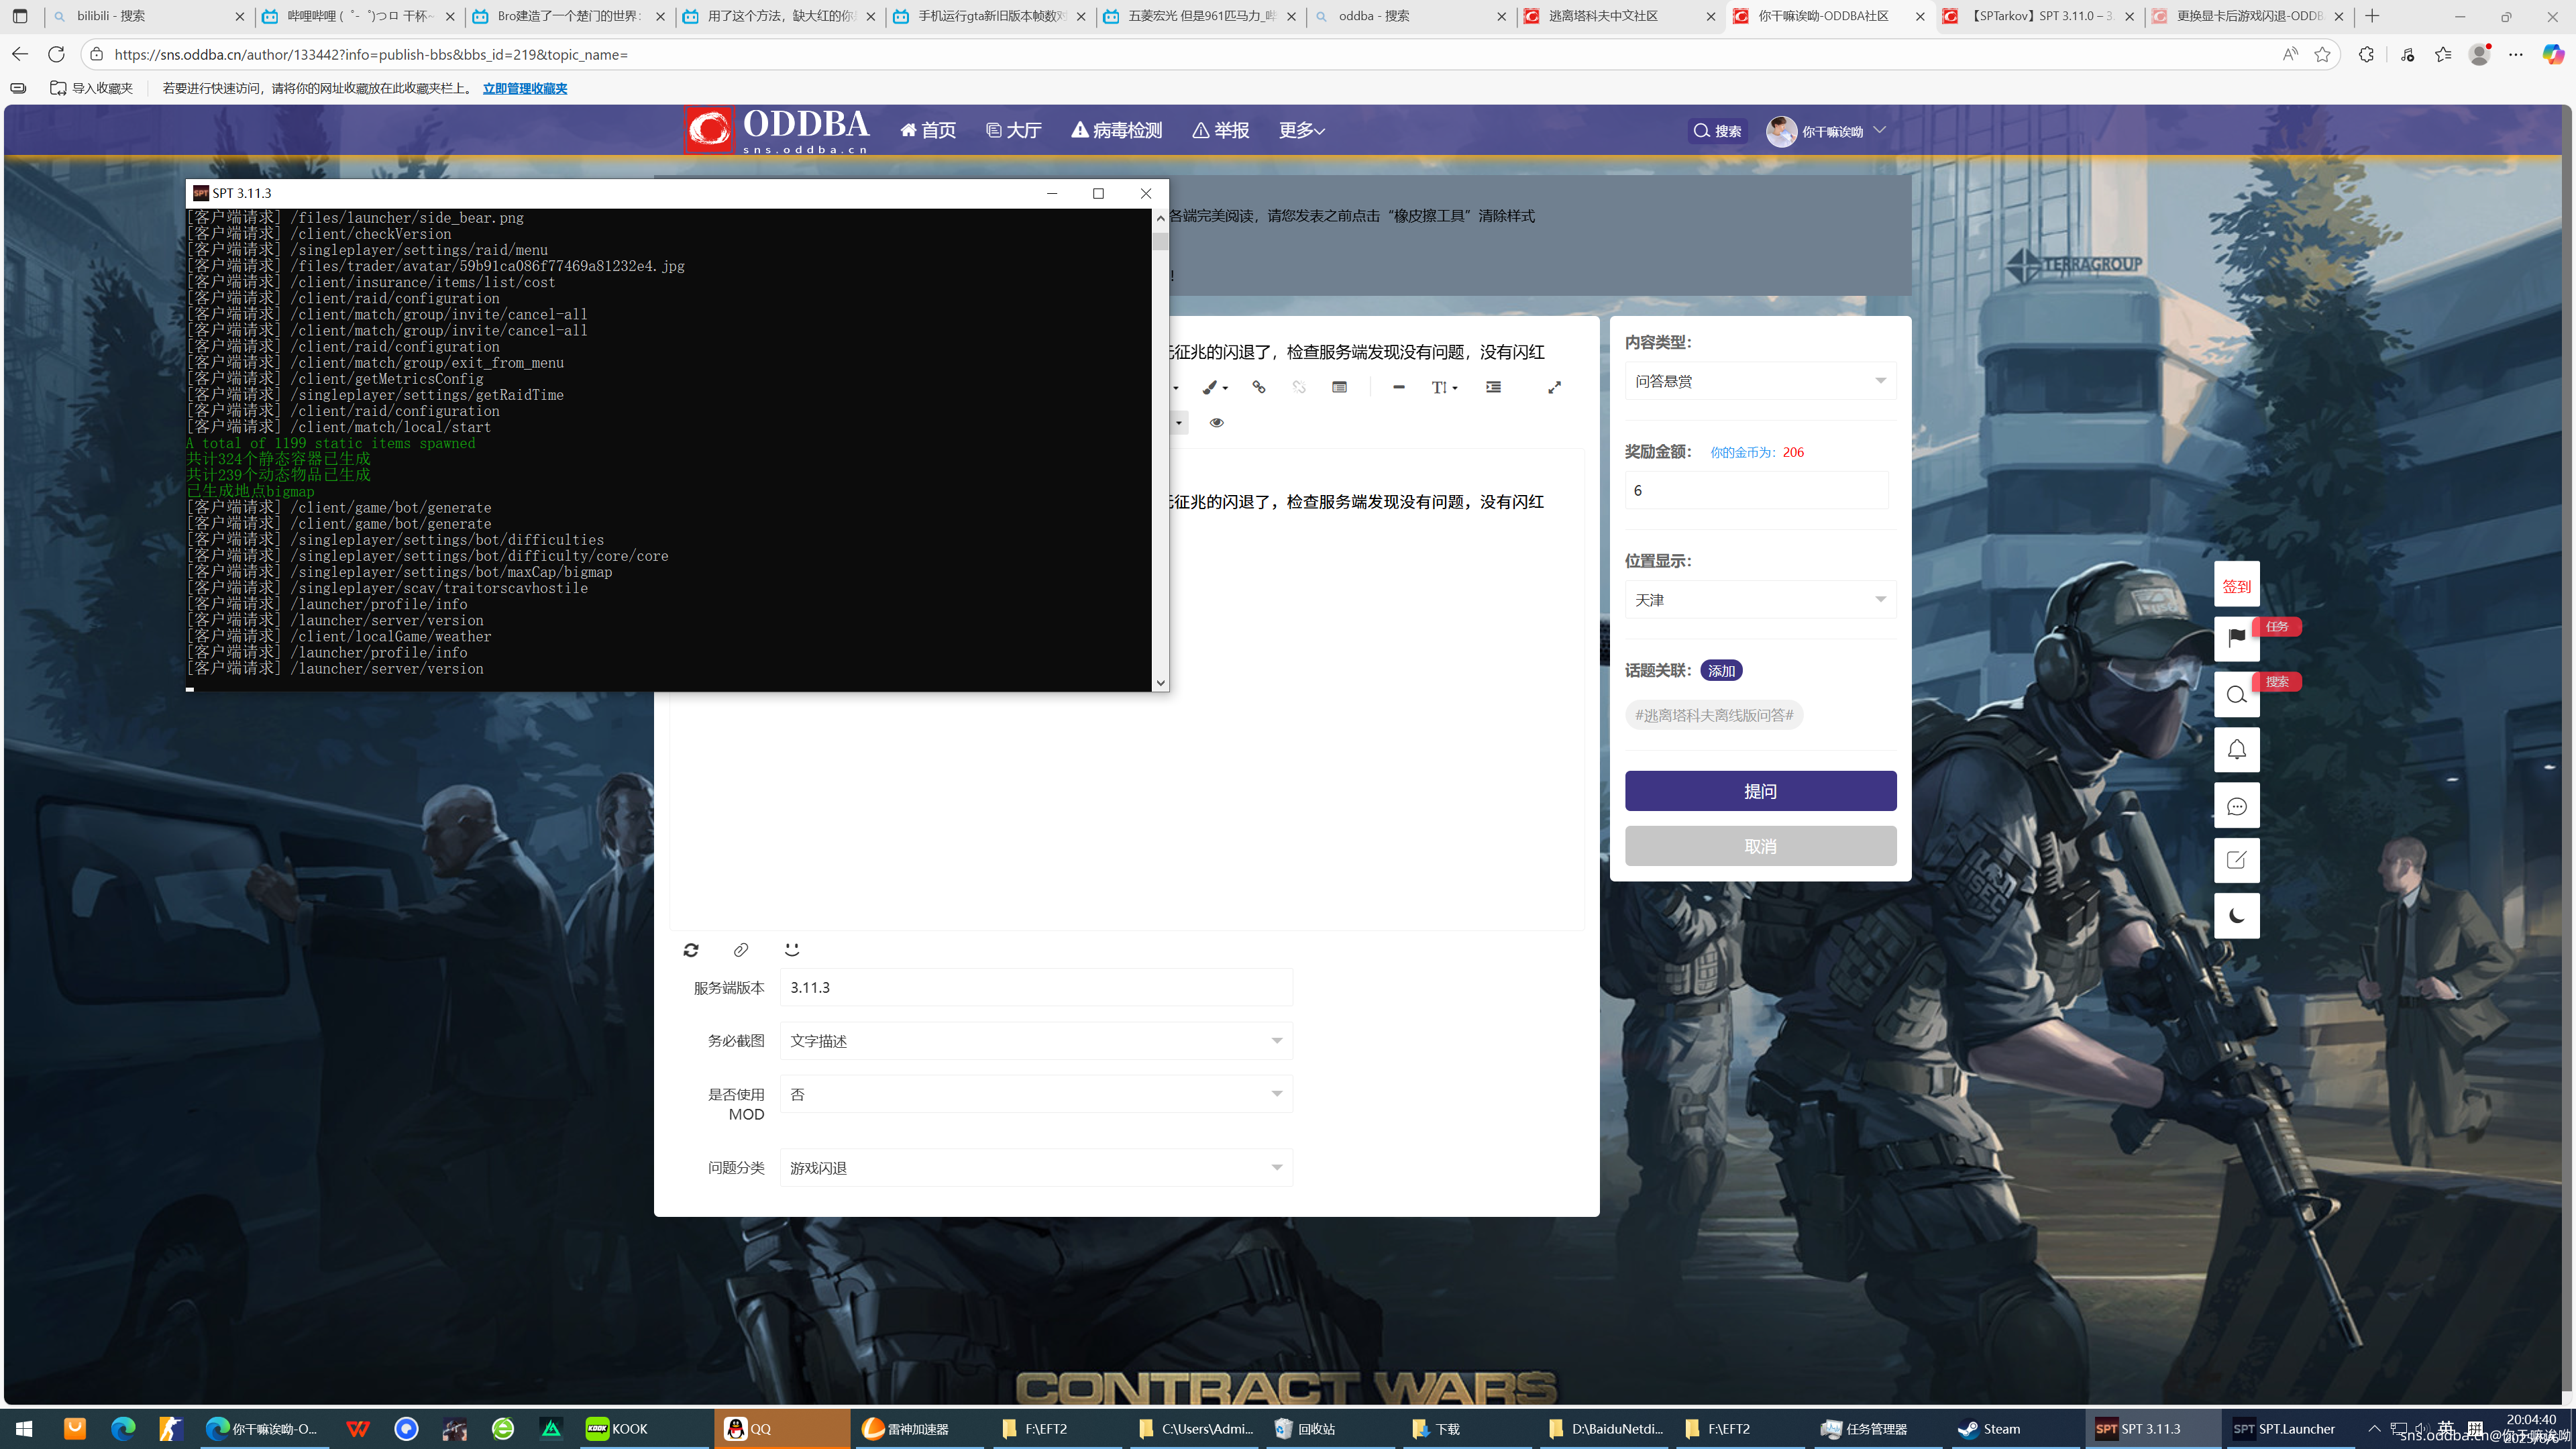Click the 添加 topic button
This screenshot has height=1449, width=2576.
tap(1721, 671)
